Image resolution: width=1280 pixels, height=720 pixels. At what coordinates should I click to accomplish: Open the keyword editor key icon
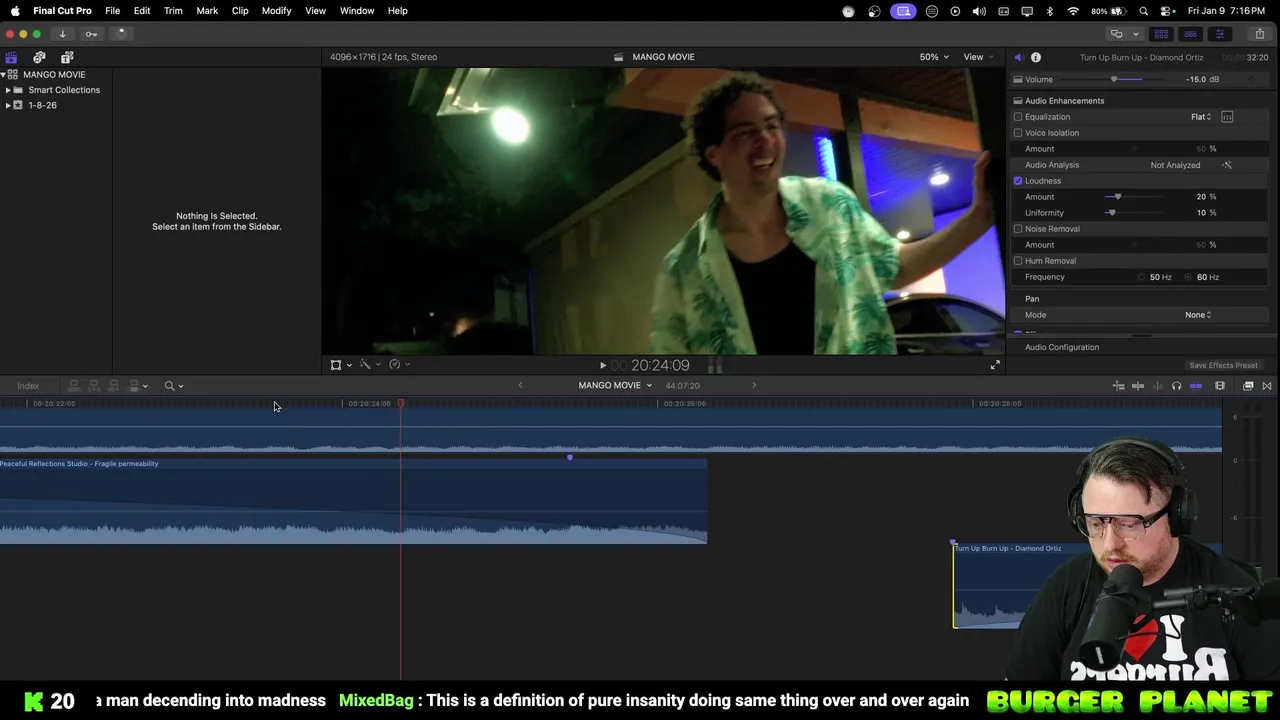91,34
